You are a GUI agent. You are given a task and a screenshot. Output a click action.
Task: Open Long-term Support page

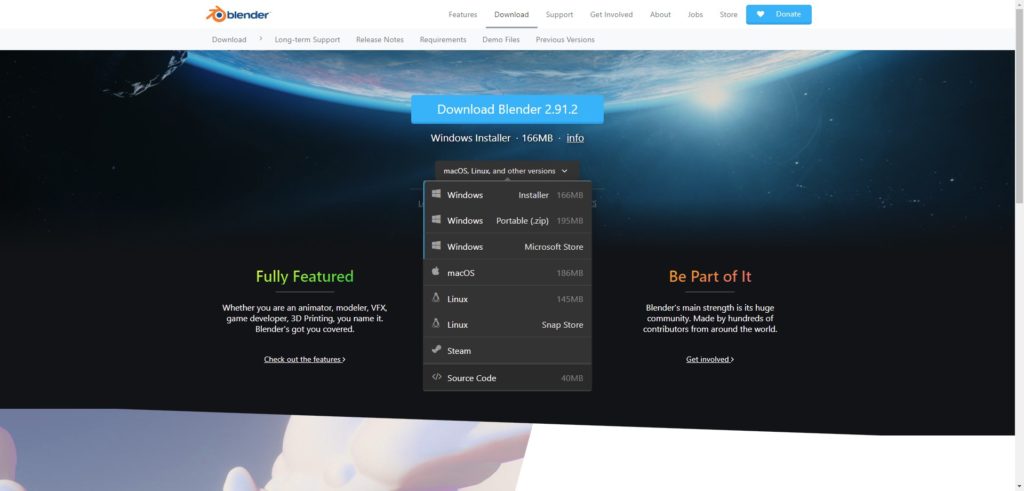coord(307,40)
